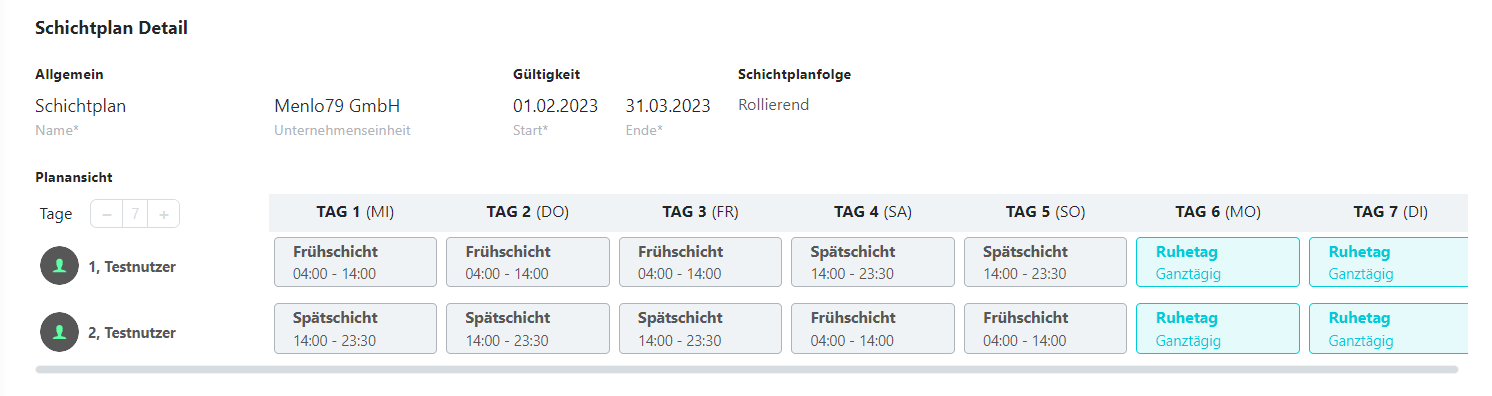Open Testnutzer 1 Ruhetag on TAG 6
1492x396 pixels.
1218,262
